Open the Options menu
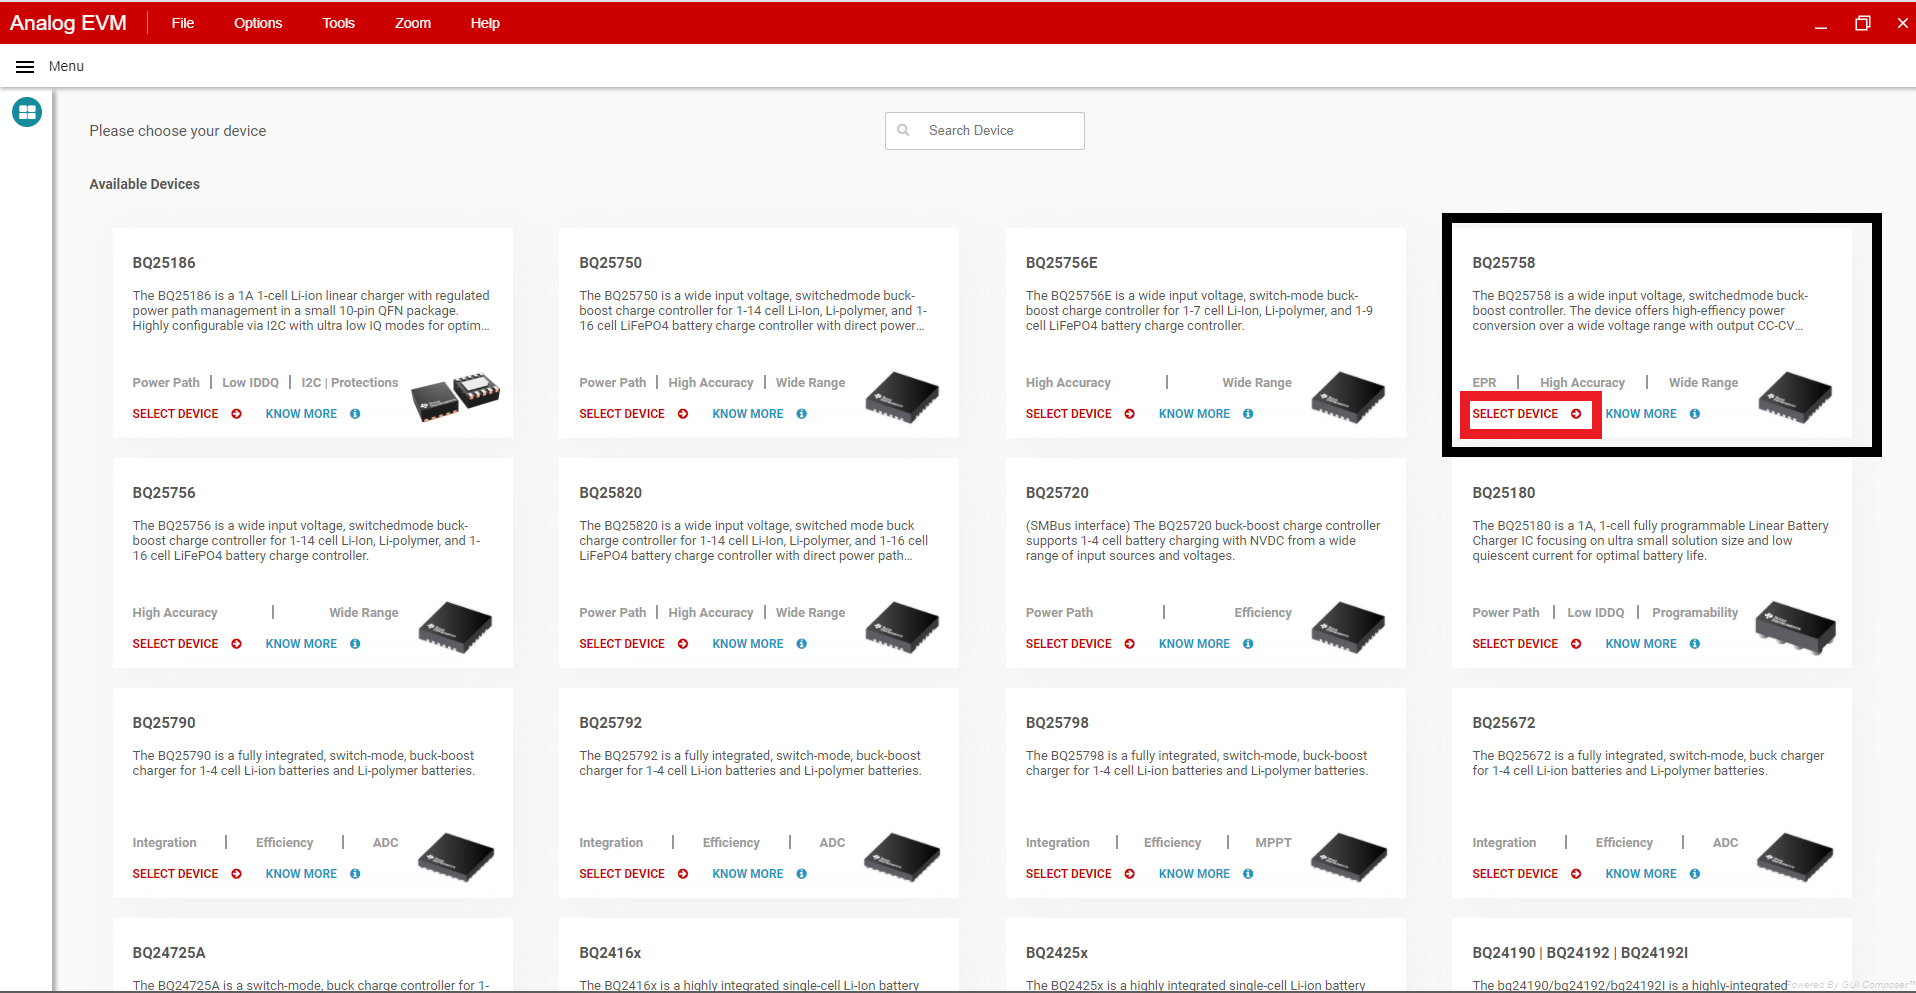1916x993 pixels. 258,23
